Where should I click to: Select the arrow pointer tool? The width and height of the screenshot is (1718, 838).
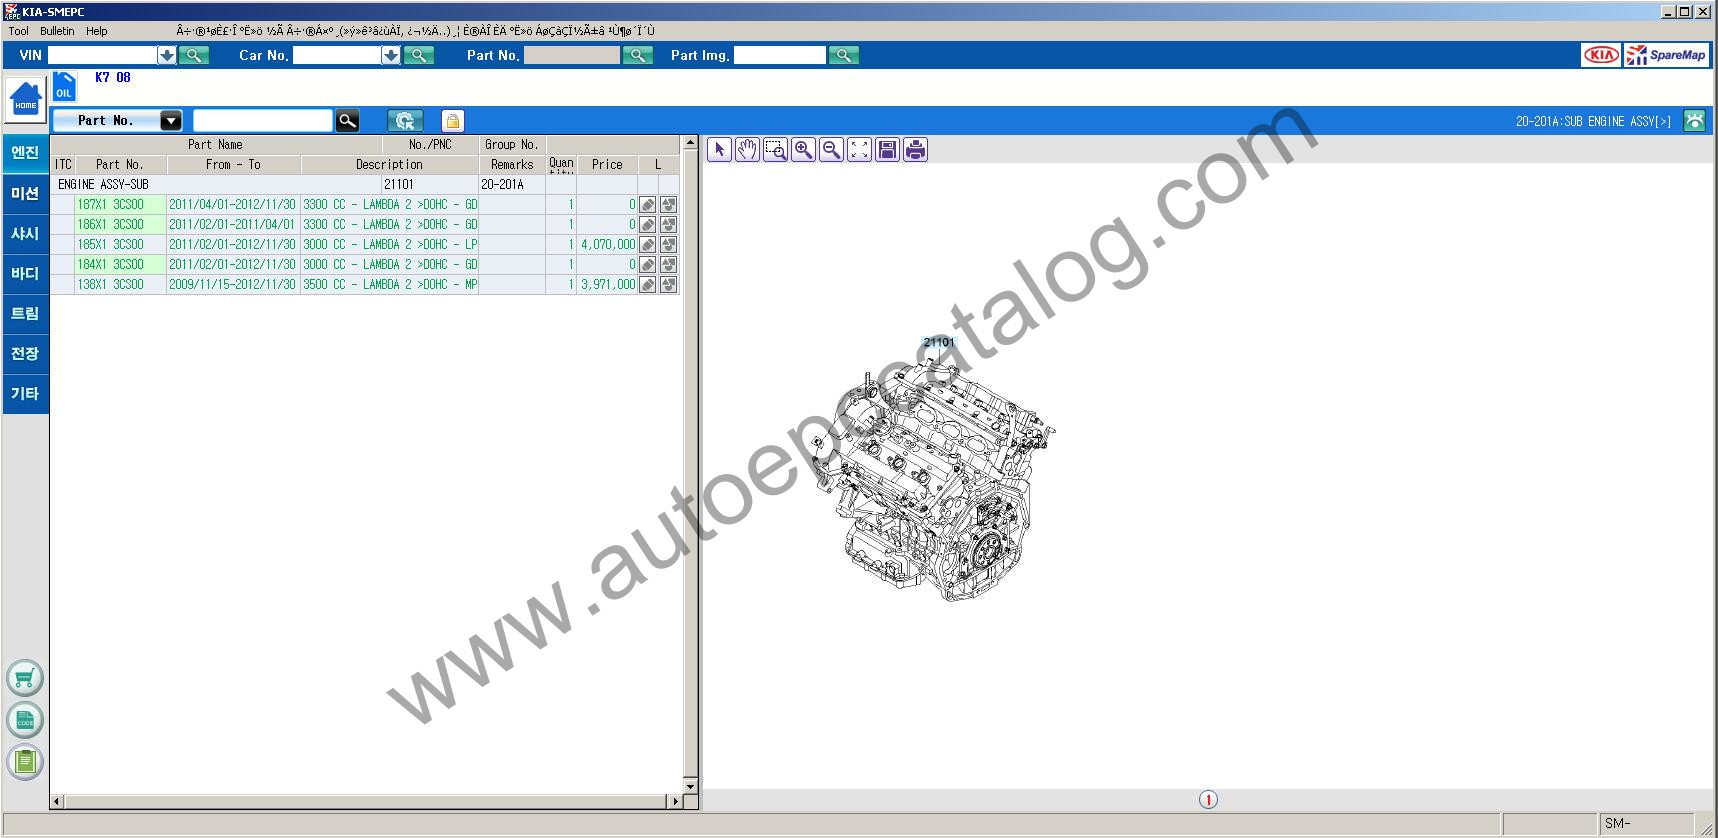719,150
